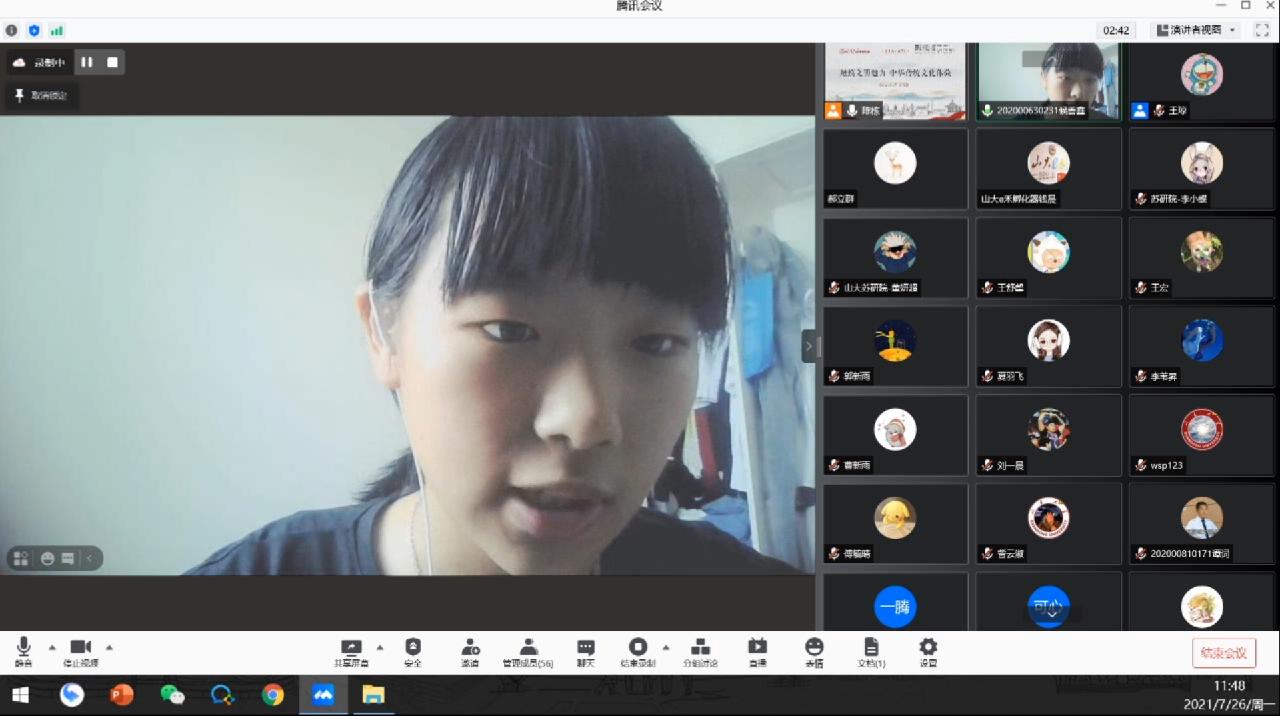Stop video using the camera icon
This screenshot has width=1280, height=716.
coord(80,651)
